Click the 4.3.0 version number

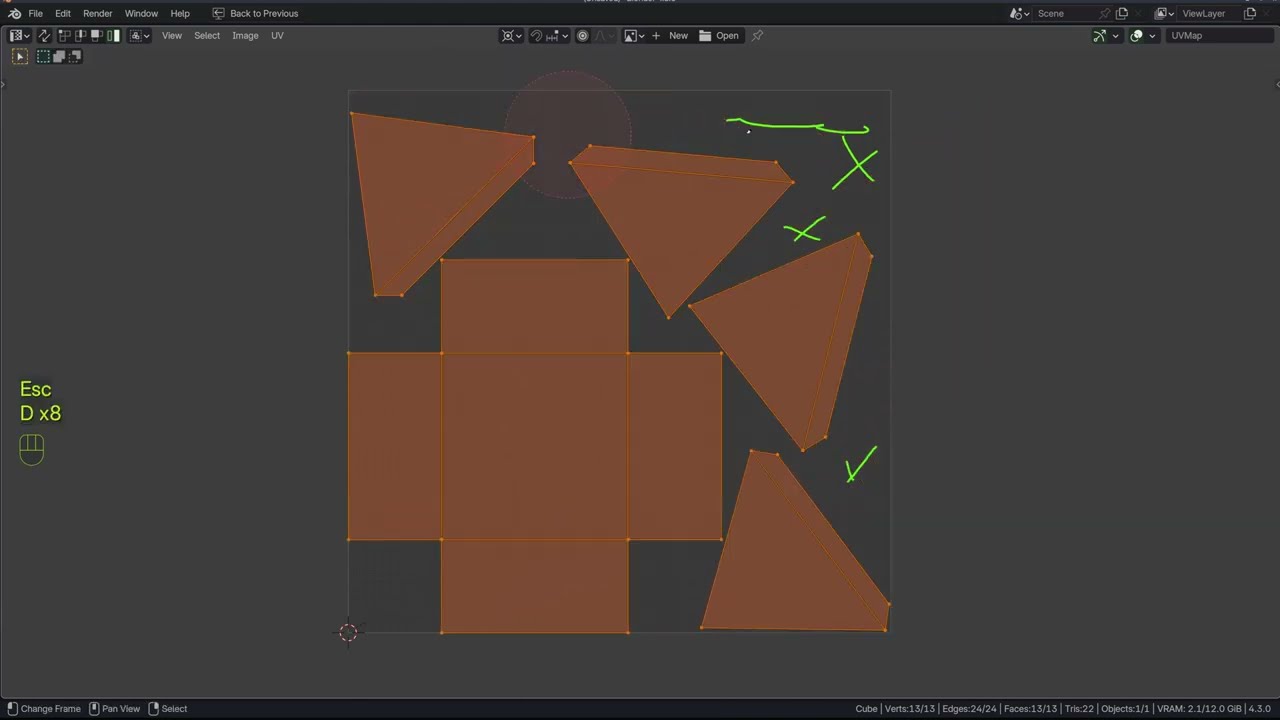(1259, 708)
